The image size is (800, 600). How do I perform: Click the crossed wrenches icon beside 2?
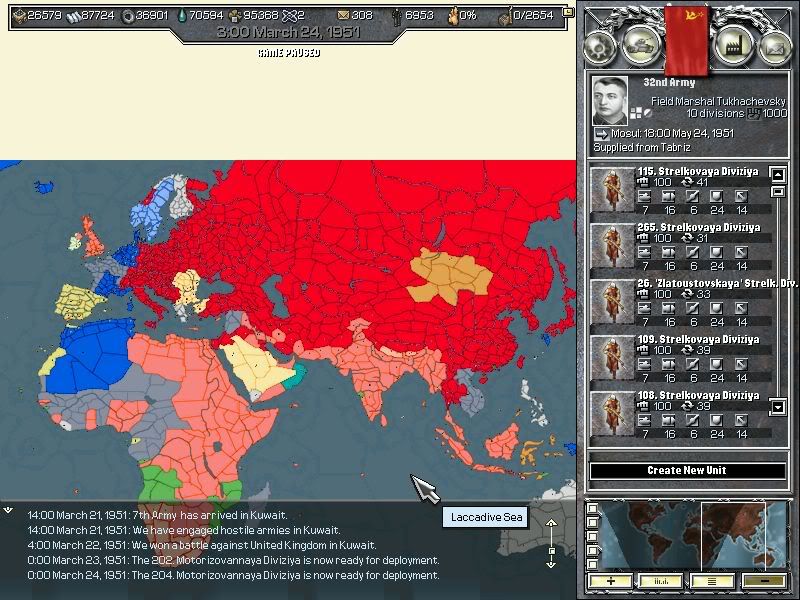click(289, 16)
